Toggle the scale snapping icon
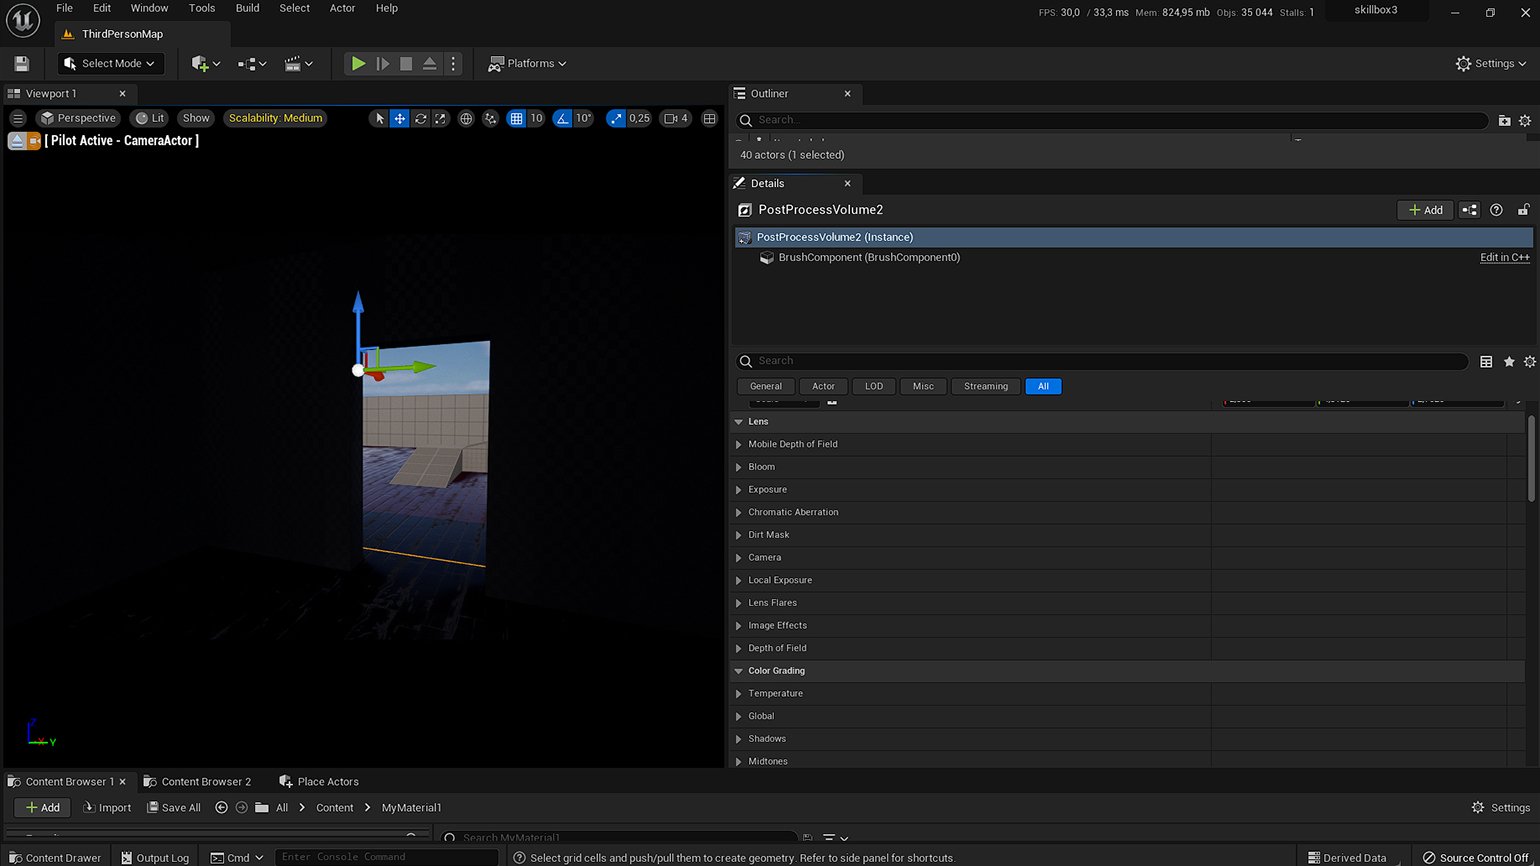1540x866 pixels. [x=615, y=118]
